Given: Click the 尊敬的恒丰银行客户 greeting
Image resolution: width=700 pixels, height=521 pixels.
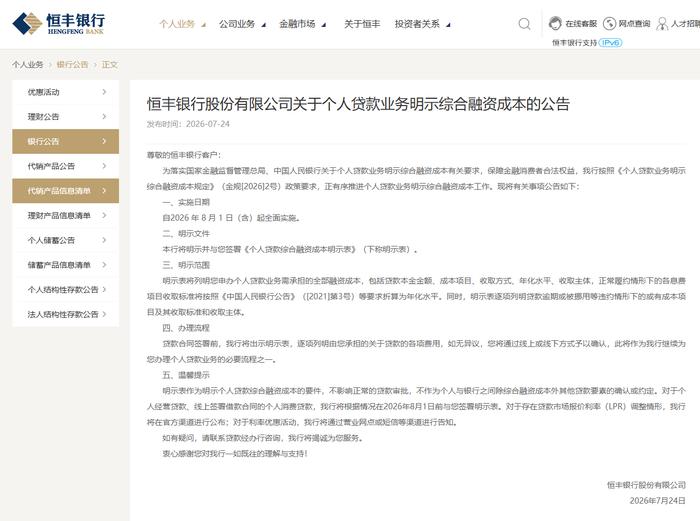Looking at the screenshot, I should [184, 155].
